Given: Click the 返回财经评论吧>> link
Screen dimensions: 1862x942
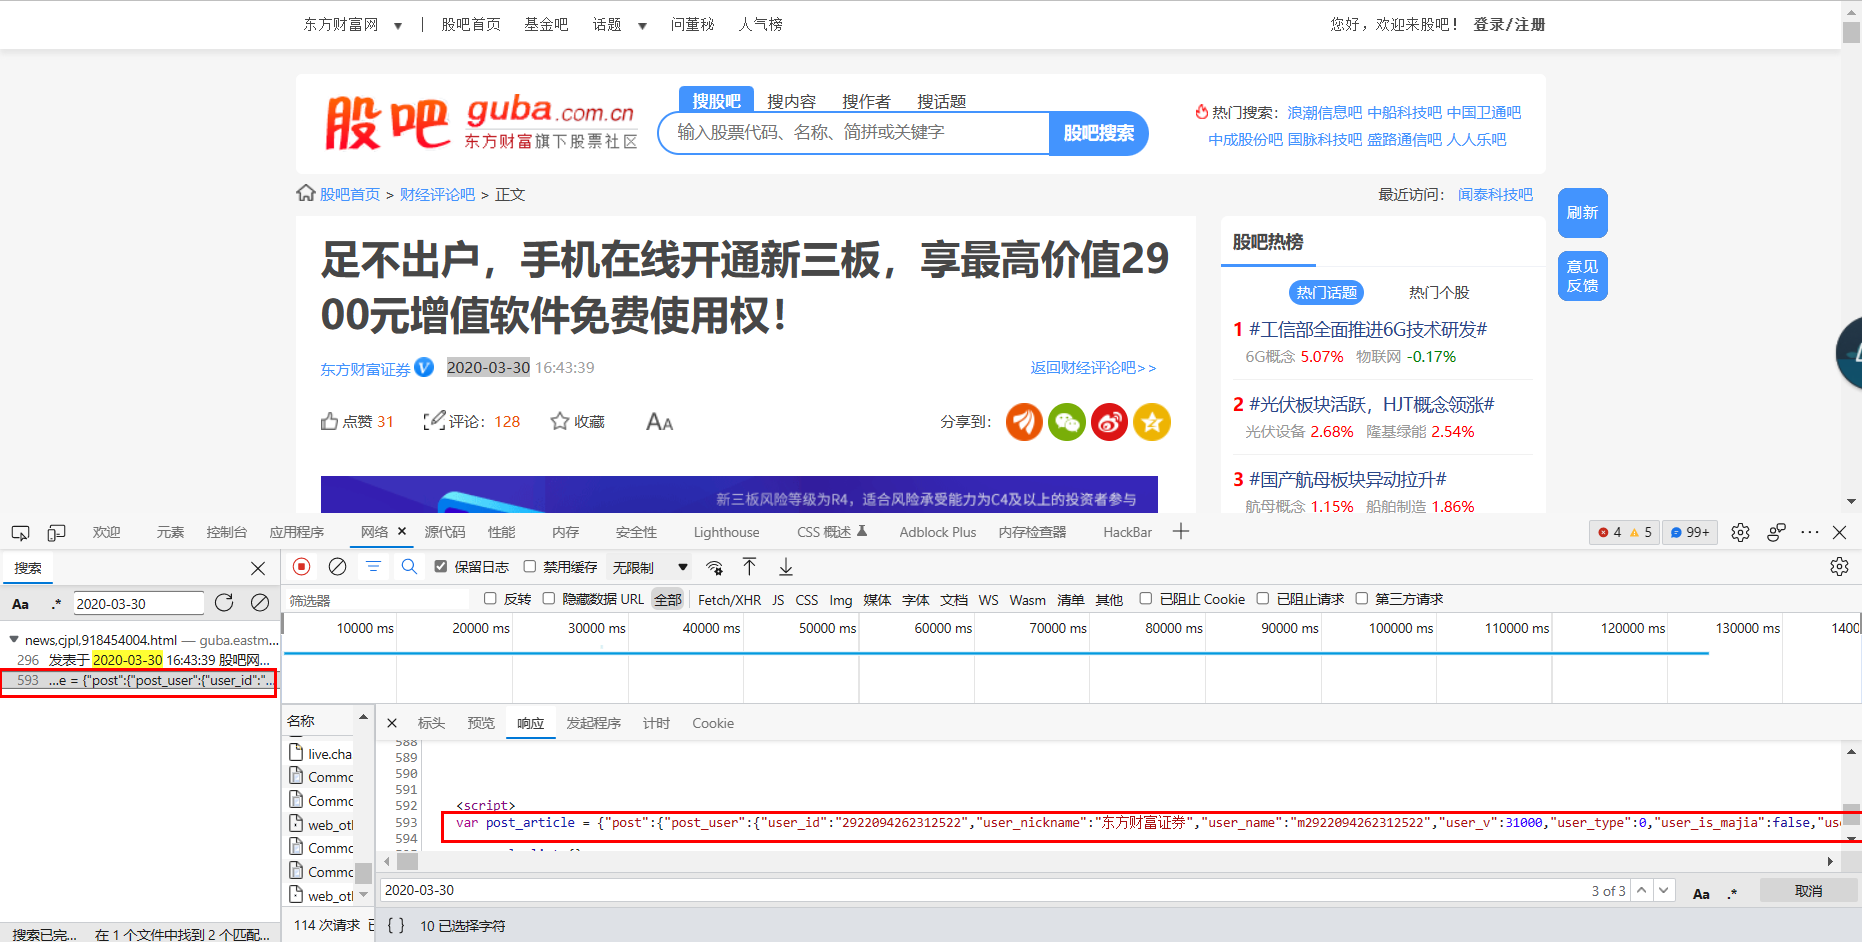Looking at the screenshot, I should (1093, 368).
